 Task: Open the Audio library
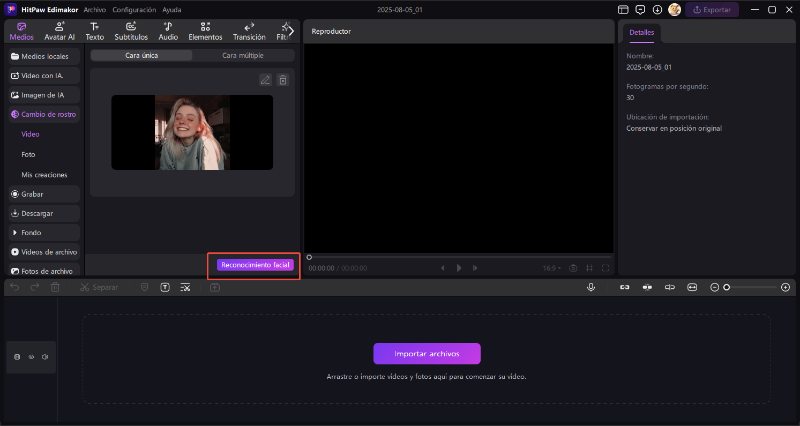coord(168,31)
